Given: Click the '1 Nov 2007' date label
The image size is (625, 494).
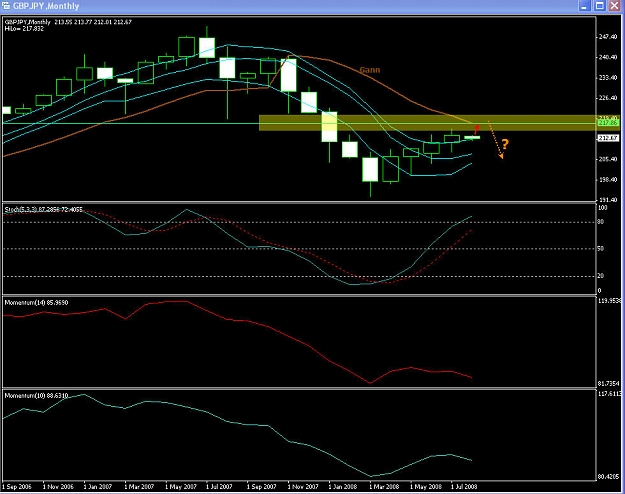Looking at the screenshot, I should [303, 487].
